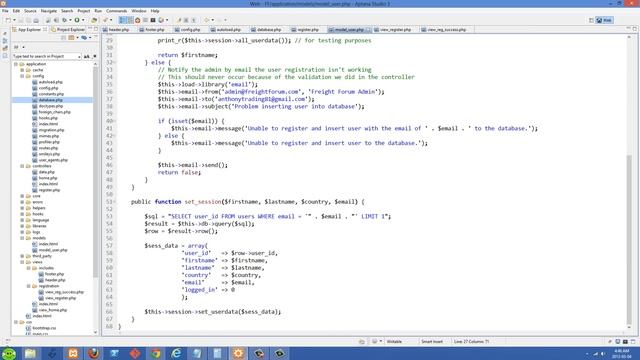Open Firefox from the Windows taskbar

coord(93,353)
